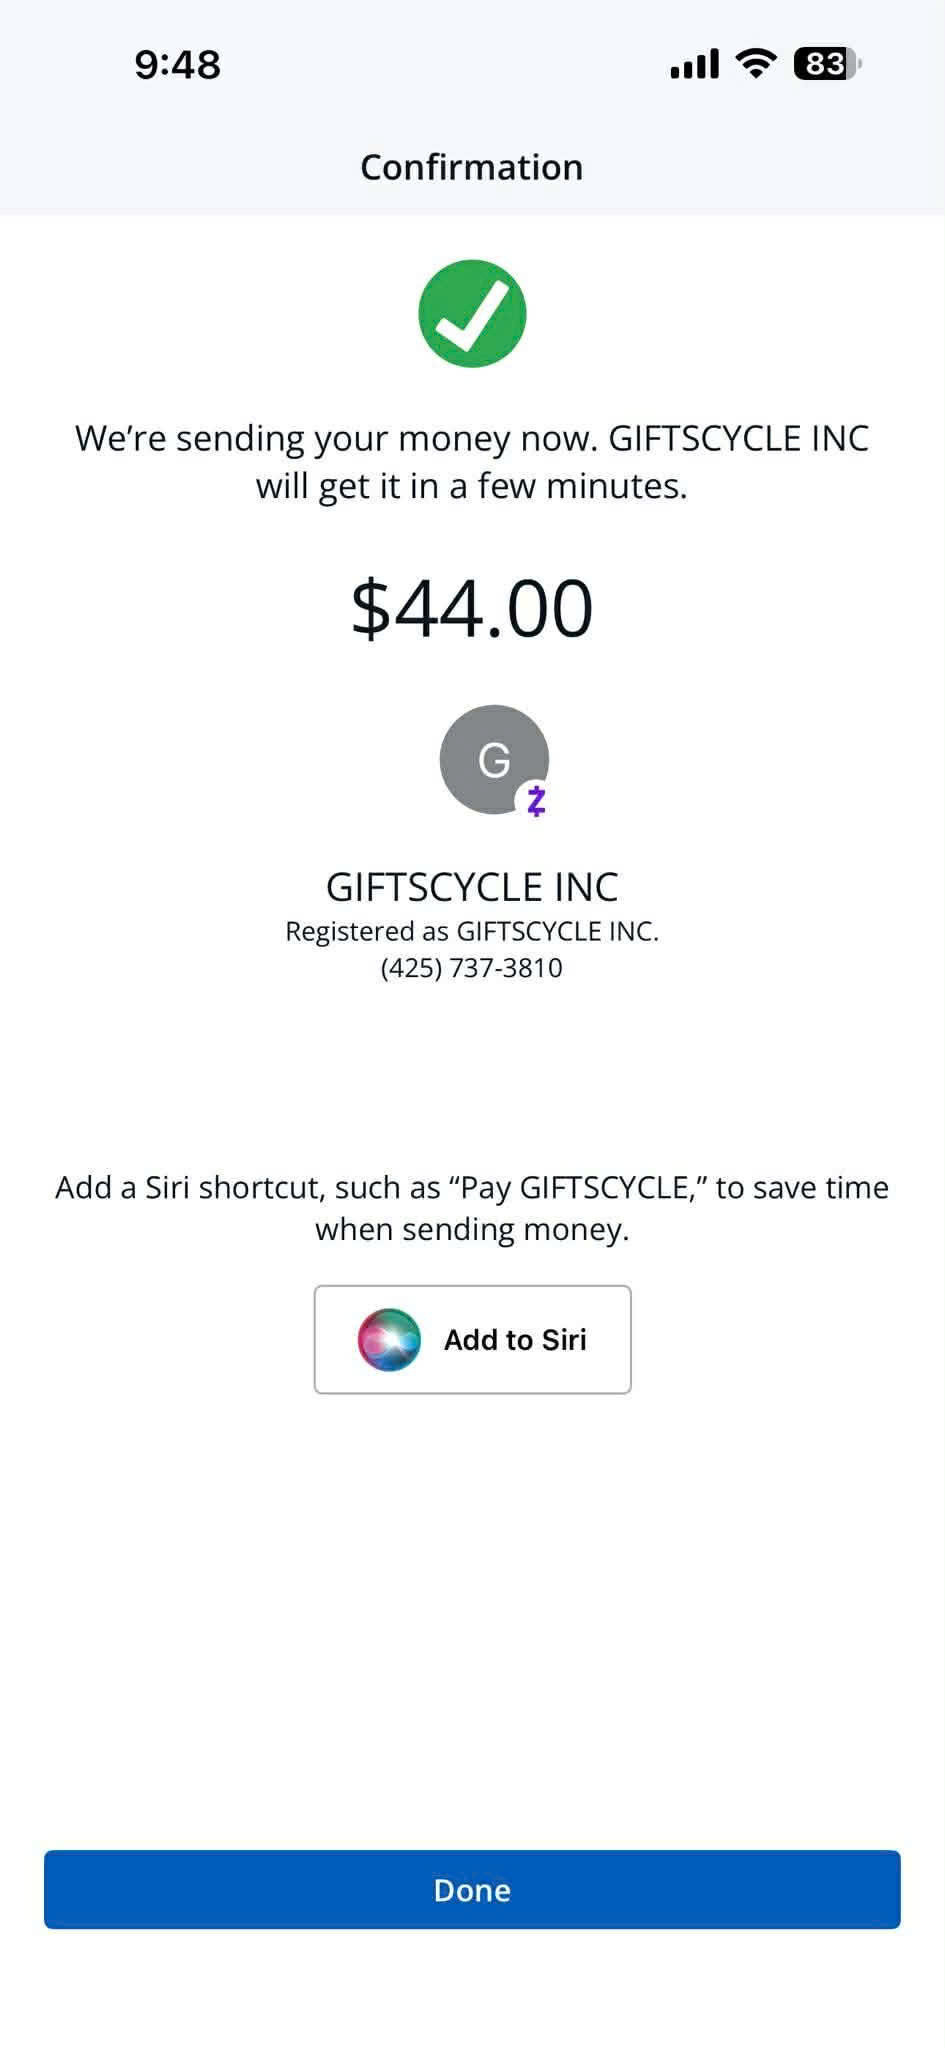This screenshot has height=2048, width=945.
Task: Tap the 'Add to Siri' text label
Action: click(x=515, y=1339)
